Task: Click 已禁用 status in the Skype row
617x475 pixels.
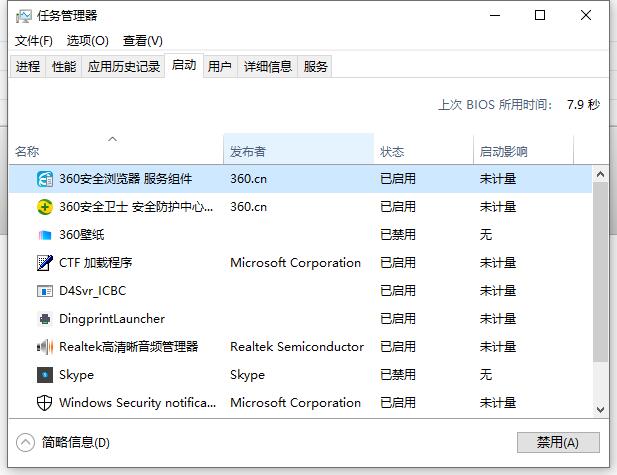Action: tap(398, 375)
